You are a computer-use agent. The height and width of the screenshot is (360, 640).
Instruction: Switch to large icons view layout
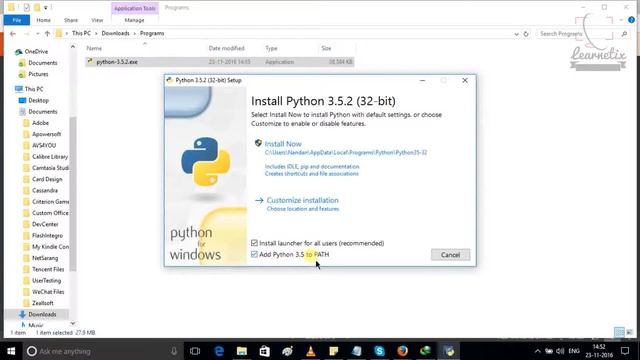click(x=630, y=332)
